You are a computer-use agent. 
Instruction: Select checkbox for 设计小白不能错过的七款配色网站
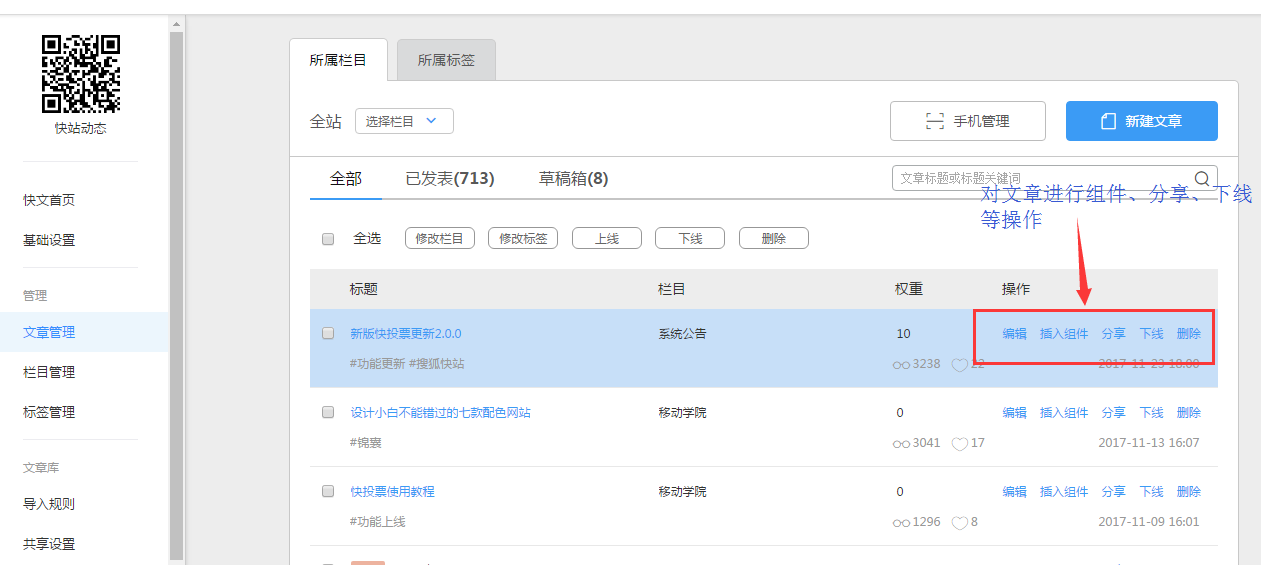pos(328,413)
